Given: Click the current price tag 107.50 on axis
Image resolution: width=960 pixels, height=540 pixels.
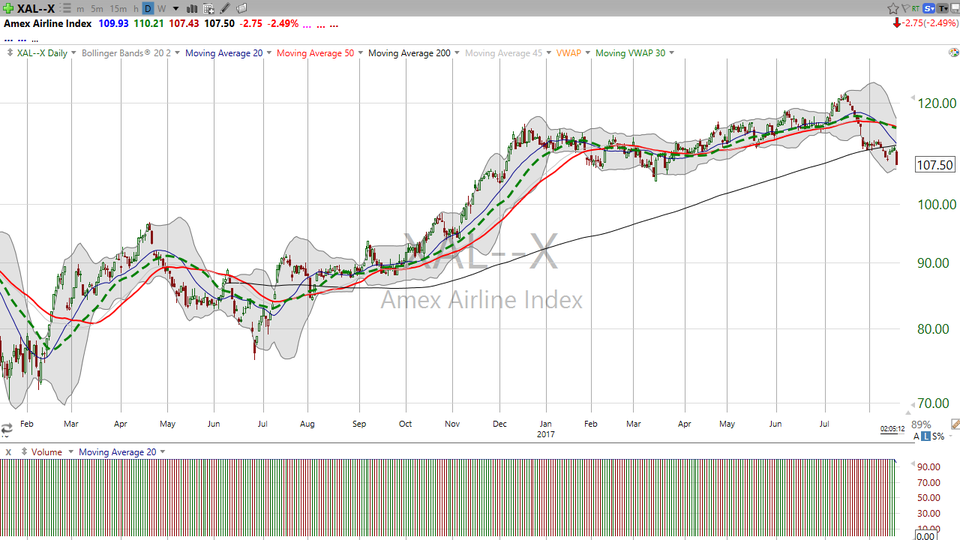Looking at the screenshot, I should click(x=935, y=165).
